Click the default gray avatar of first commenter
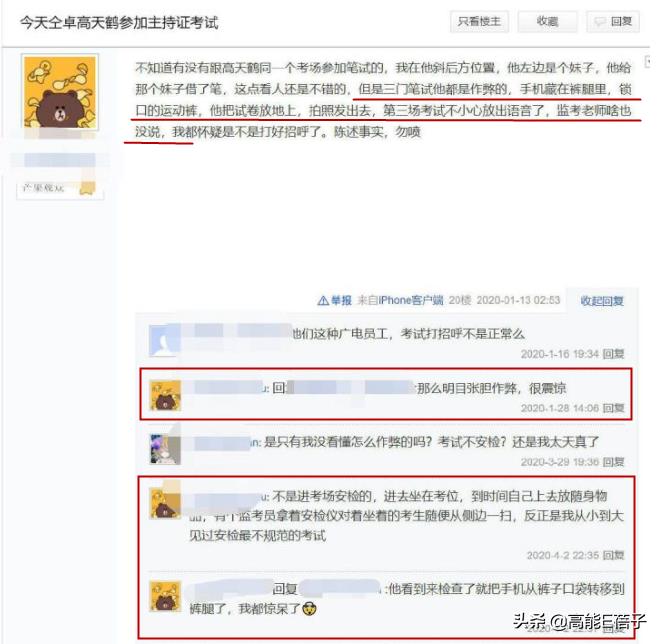Image resolution: width=661 pixels, height=644 pixels. click(x=164, y=341)
